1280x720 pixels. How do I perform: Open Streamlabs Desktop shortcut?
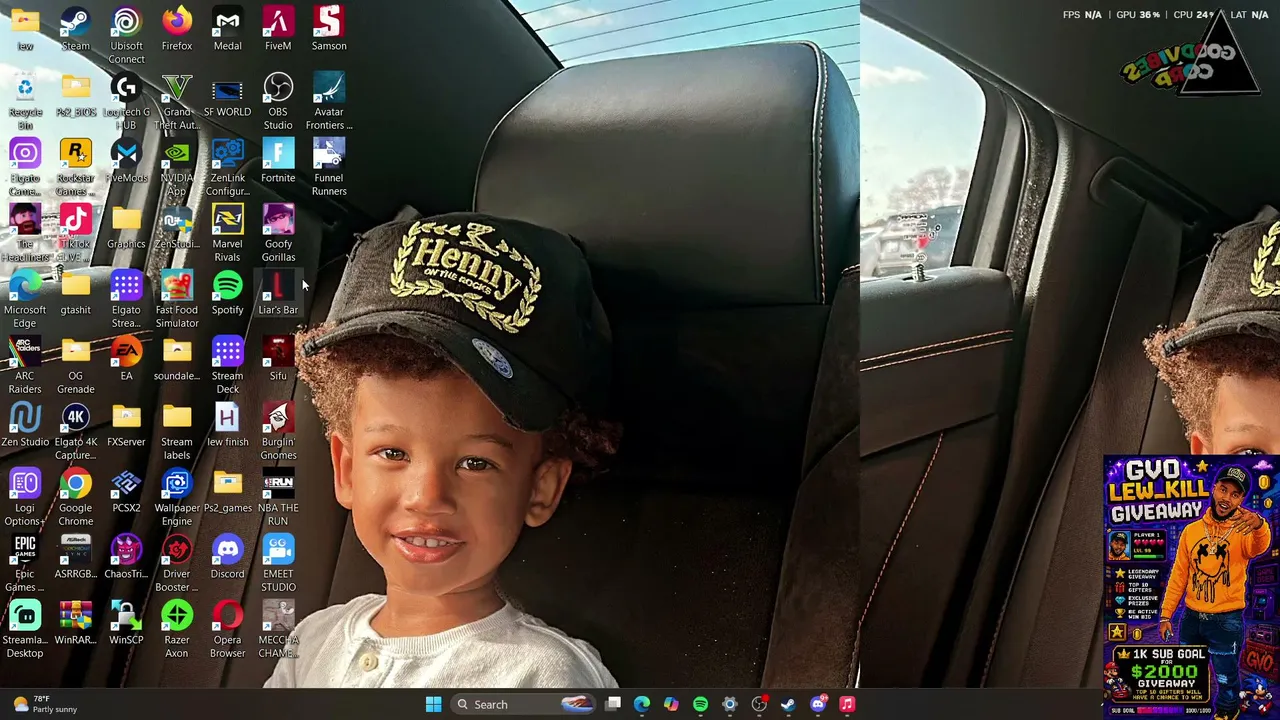click(x=25, y=629)
